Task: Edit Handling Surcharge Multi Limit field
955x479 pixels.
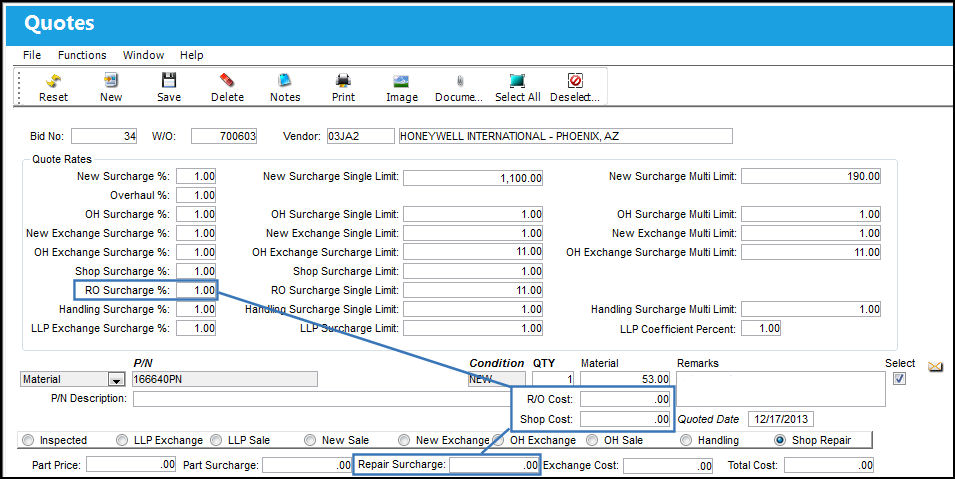Action: pos(811,309)
